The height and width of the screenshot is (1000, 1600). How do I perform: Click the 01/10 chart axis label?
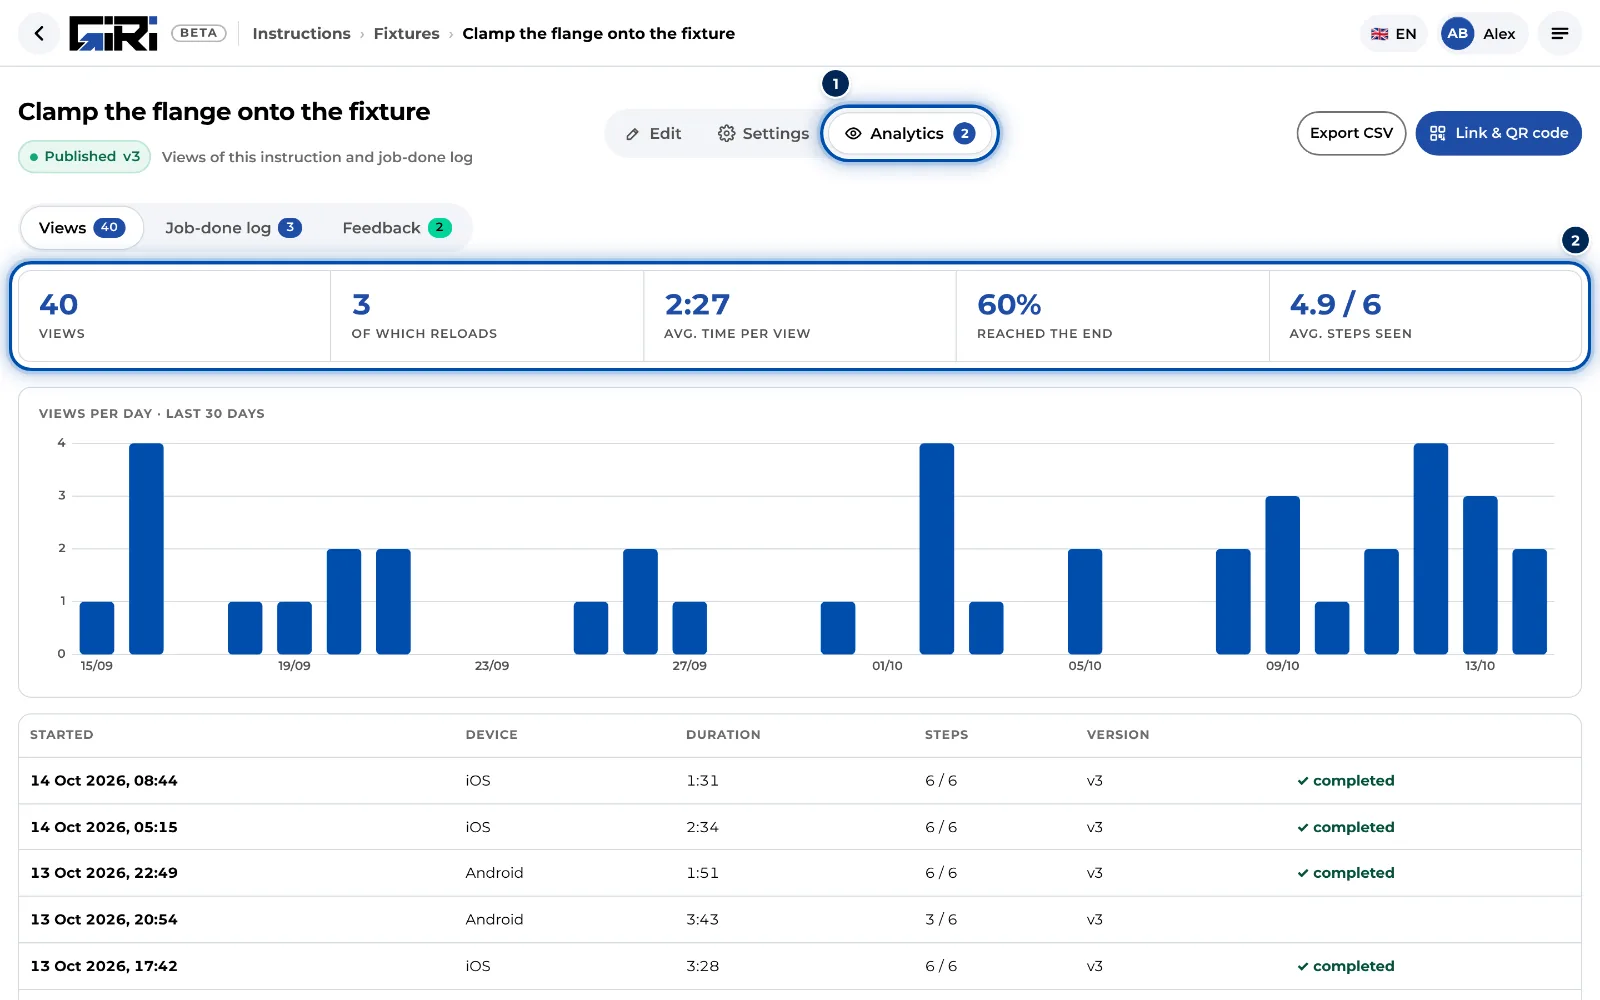pyautogui.click(x=887, y=666)
